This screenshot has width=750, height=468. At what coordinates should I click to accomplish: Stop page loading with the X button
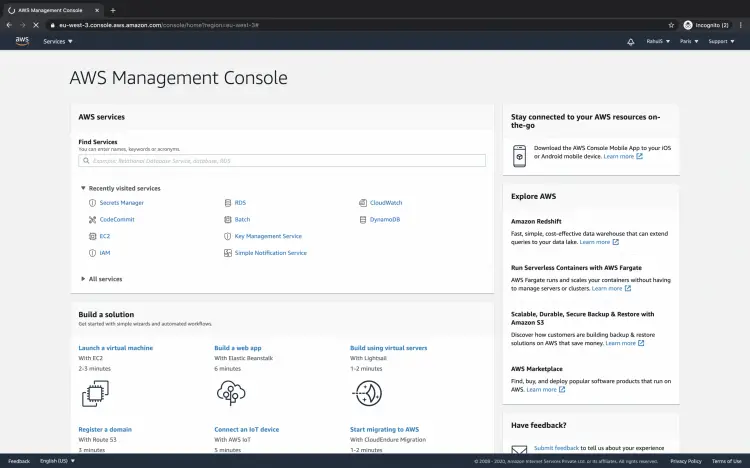[x=36, y=25]
